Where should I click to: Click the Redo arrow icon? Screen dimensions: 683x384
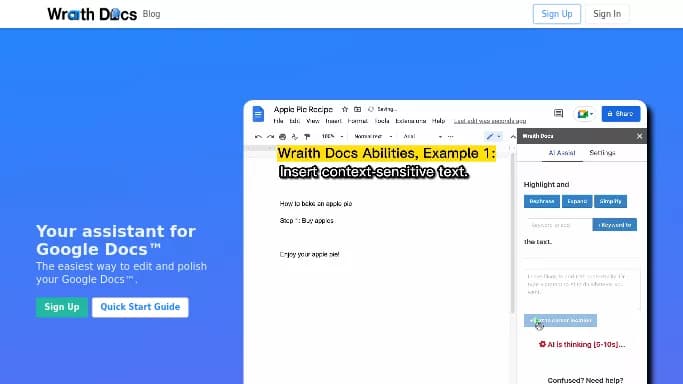point(270,137)
